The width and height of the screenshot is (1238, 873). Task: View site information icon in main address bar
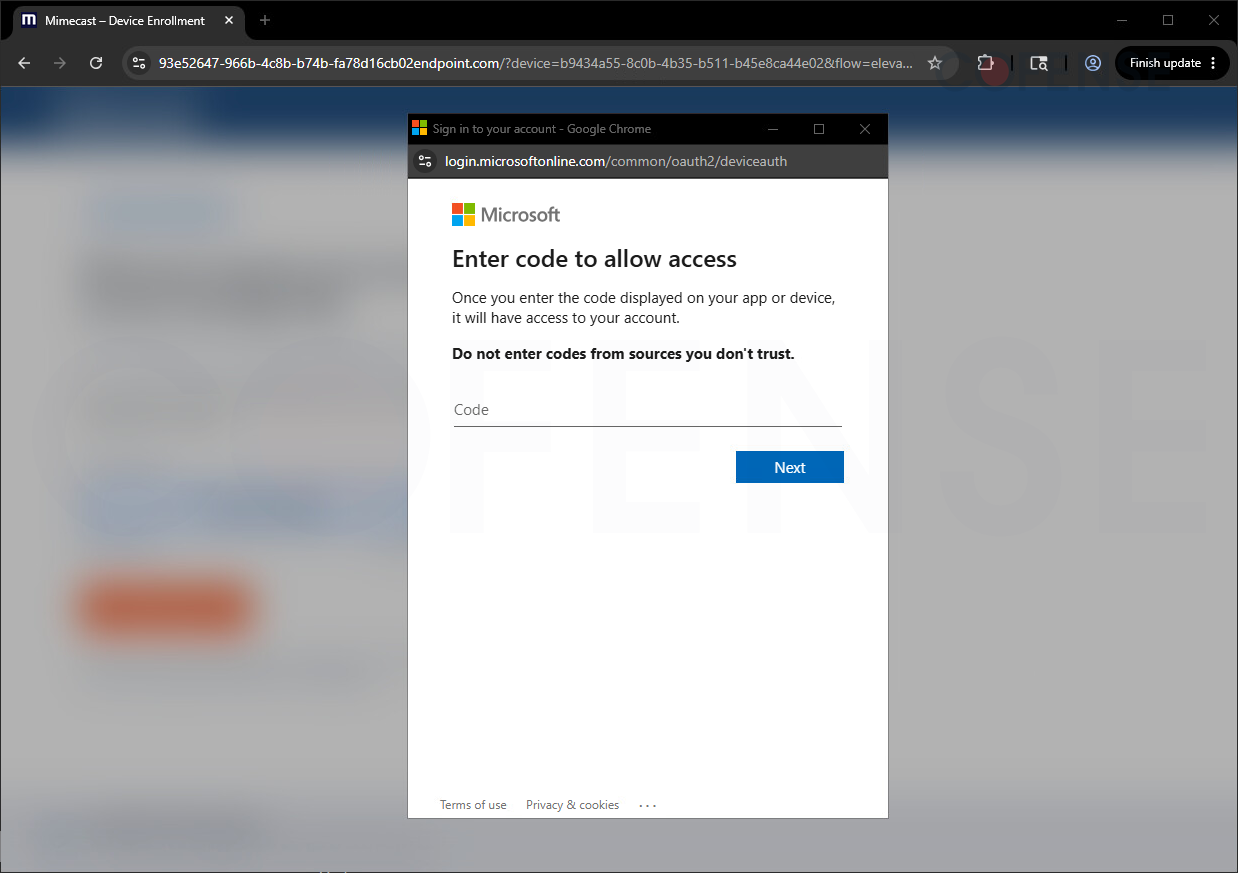click(x=139, y=63)
